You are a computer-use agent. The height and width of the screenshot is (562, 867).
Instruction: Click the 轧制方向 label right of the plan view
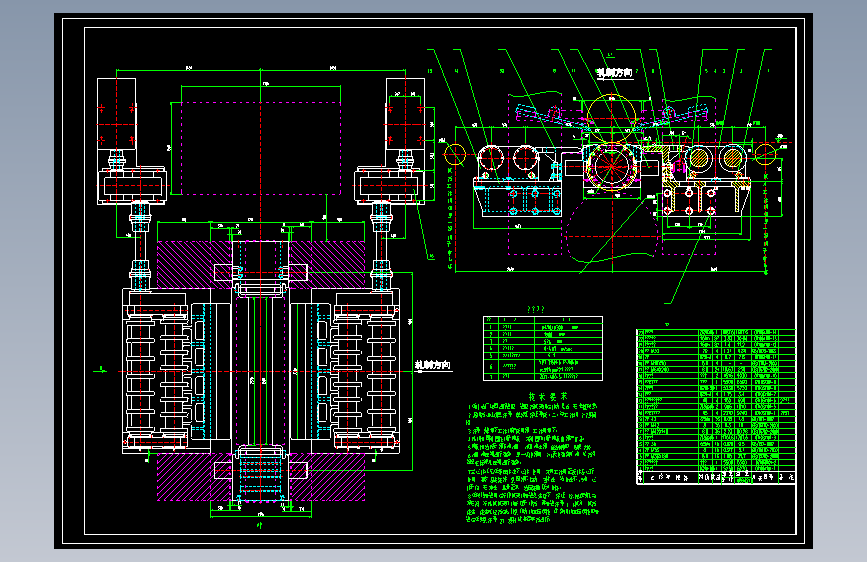coord(433,365)
